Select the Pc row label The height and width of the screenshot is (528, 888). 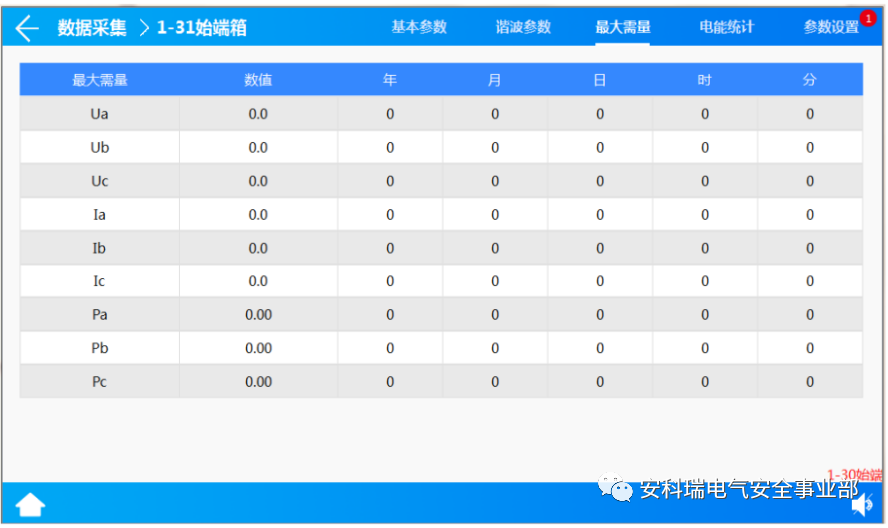(x=100, y=381)
